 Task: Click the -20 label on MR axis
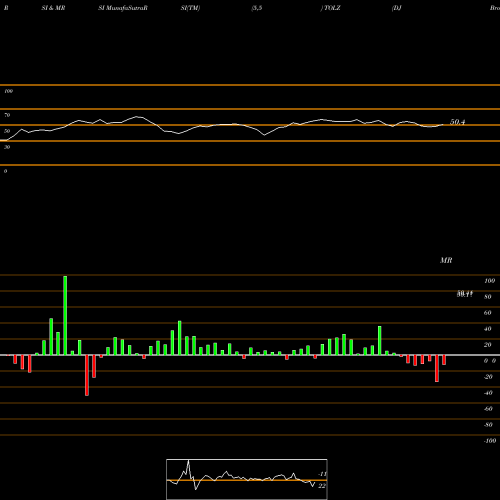488,377
